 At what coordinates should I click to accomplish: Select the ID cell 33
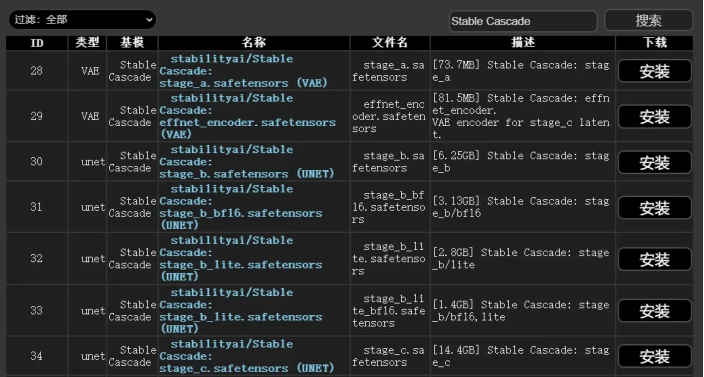(x=37, y=311)
